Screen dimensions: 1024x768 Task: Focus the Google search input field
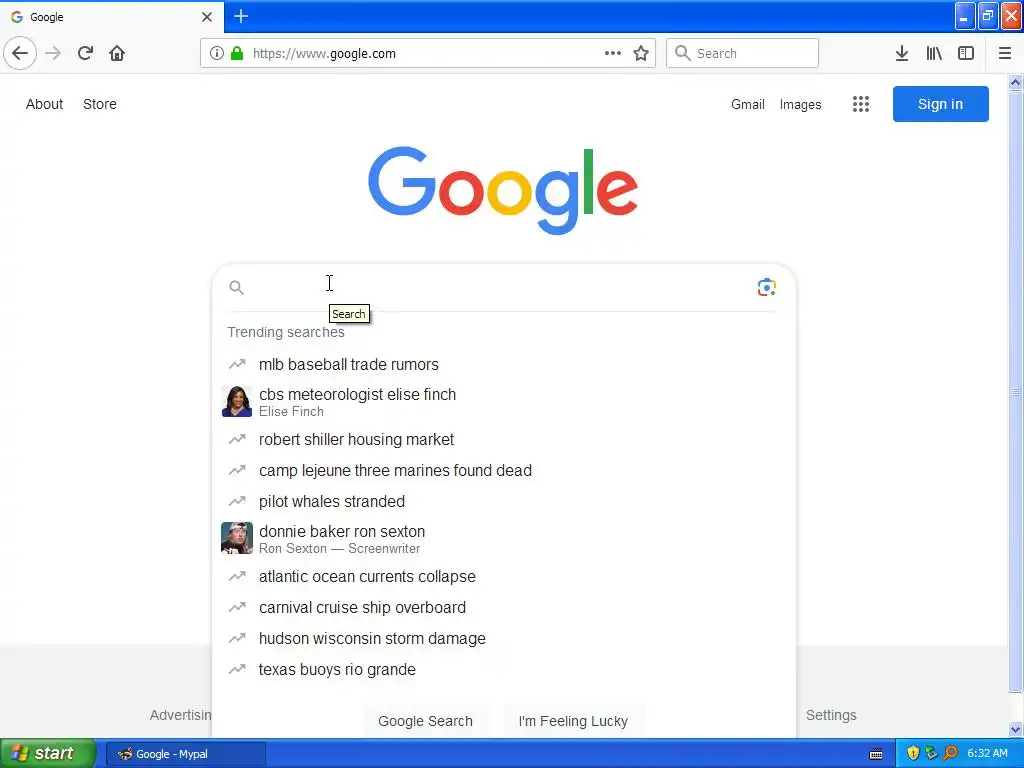(500, 287)
